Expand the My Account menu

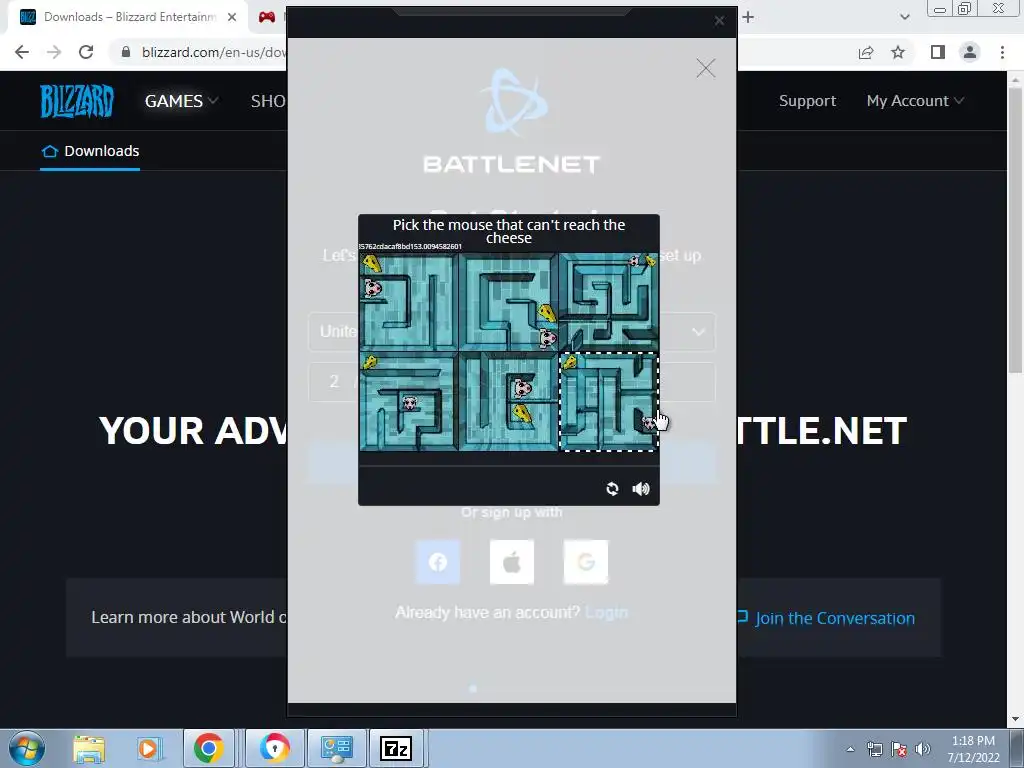click(x=915, y=101)
